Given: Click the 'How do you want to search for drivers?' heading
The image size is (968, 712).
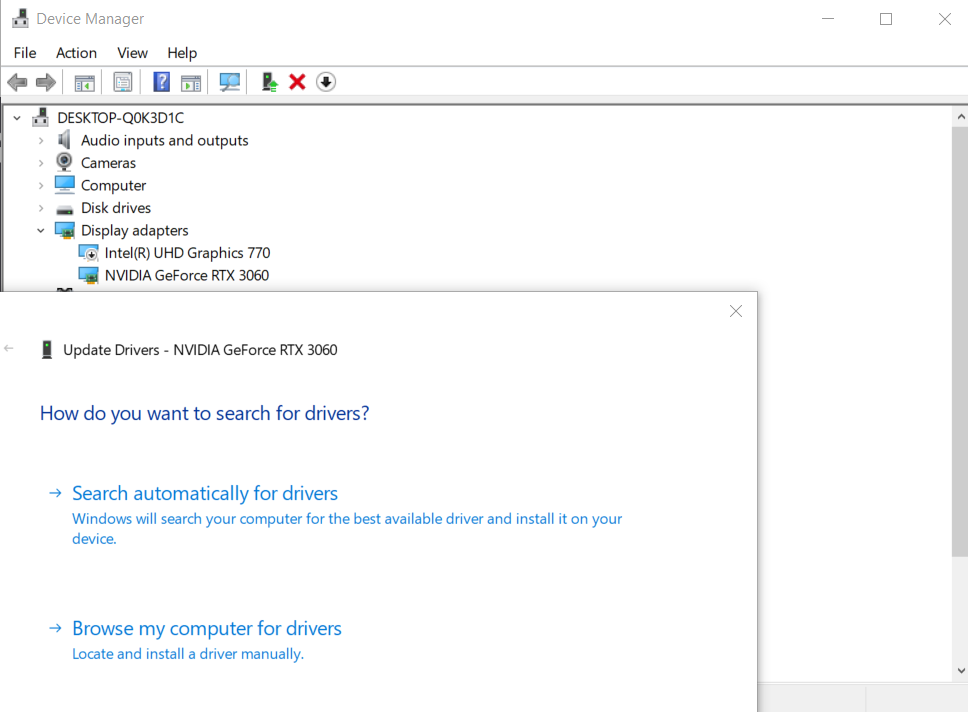Looking at the screenshot, I should [x=204, y=413].
